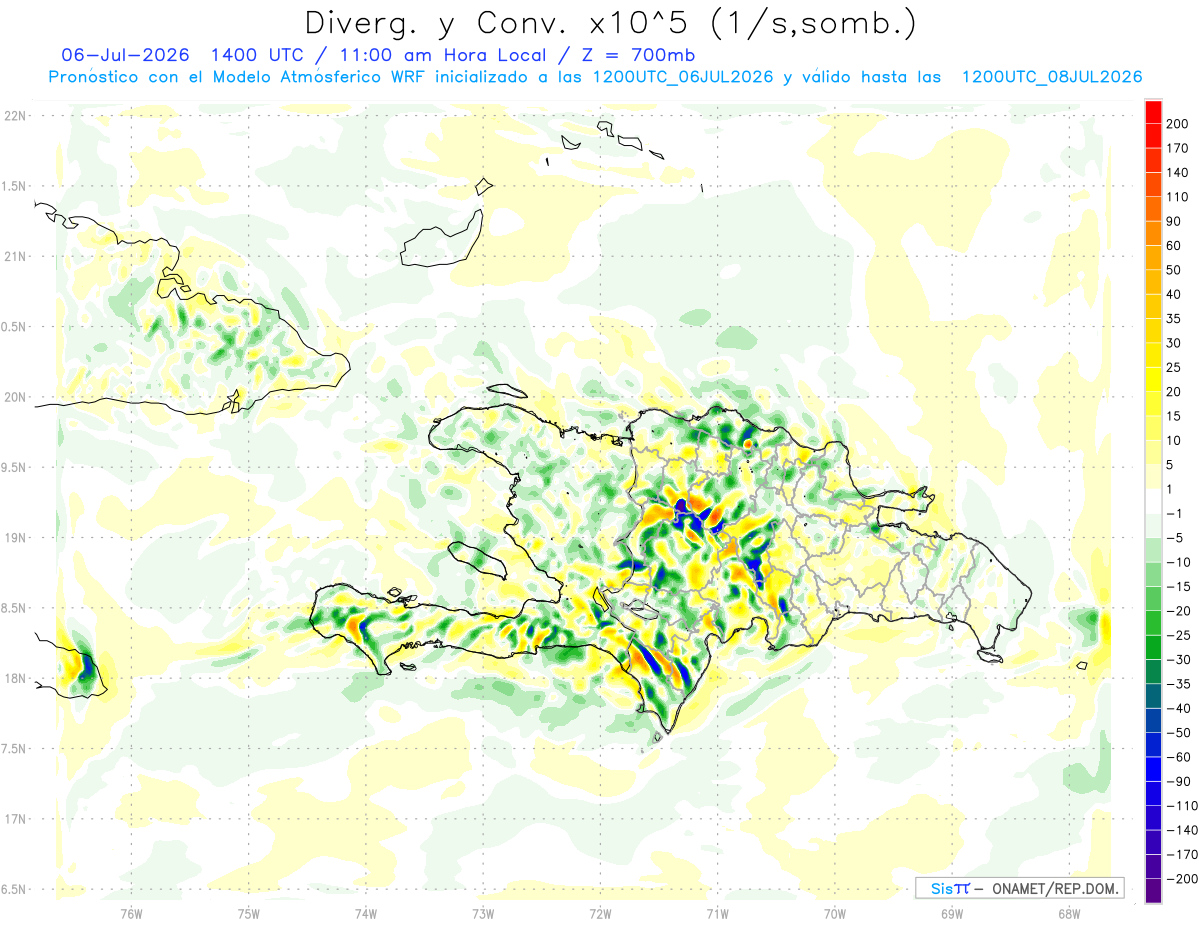1200x927 pixels.
Task: Click the '18N' latitude label
Action: pos(15,678)
